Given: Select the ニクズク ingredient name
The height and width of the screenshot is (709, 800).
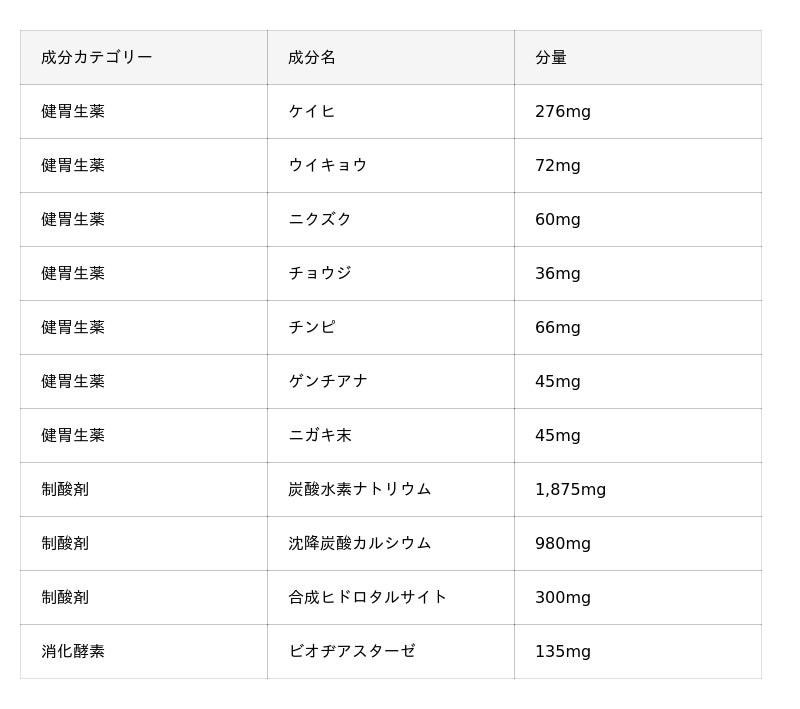Looking at the screenshot, I should coord(320,220).
